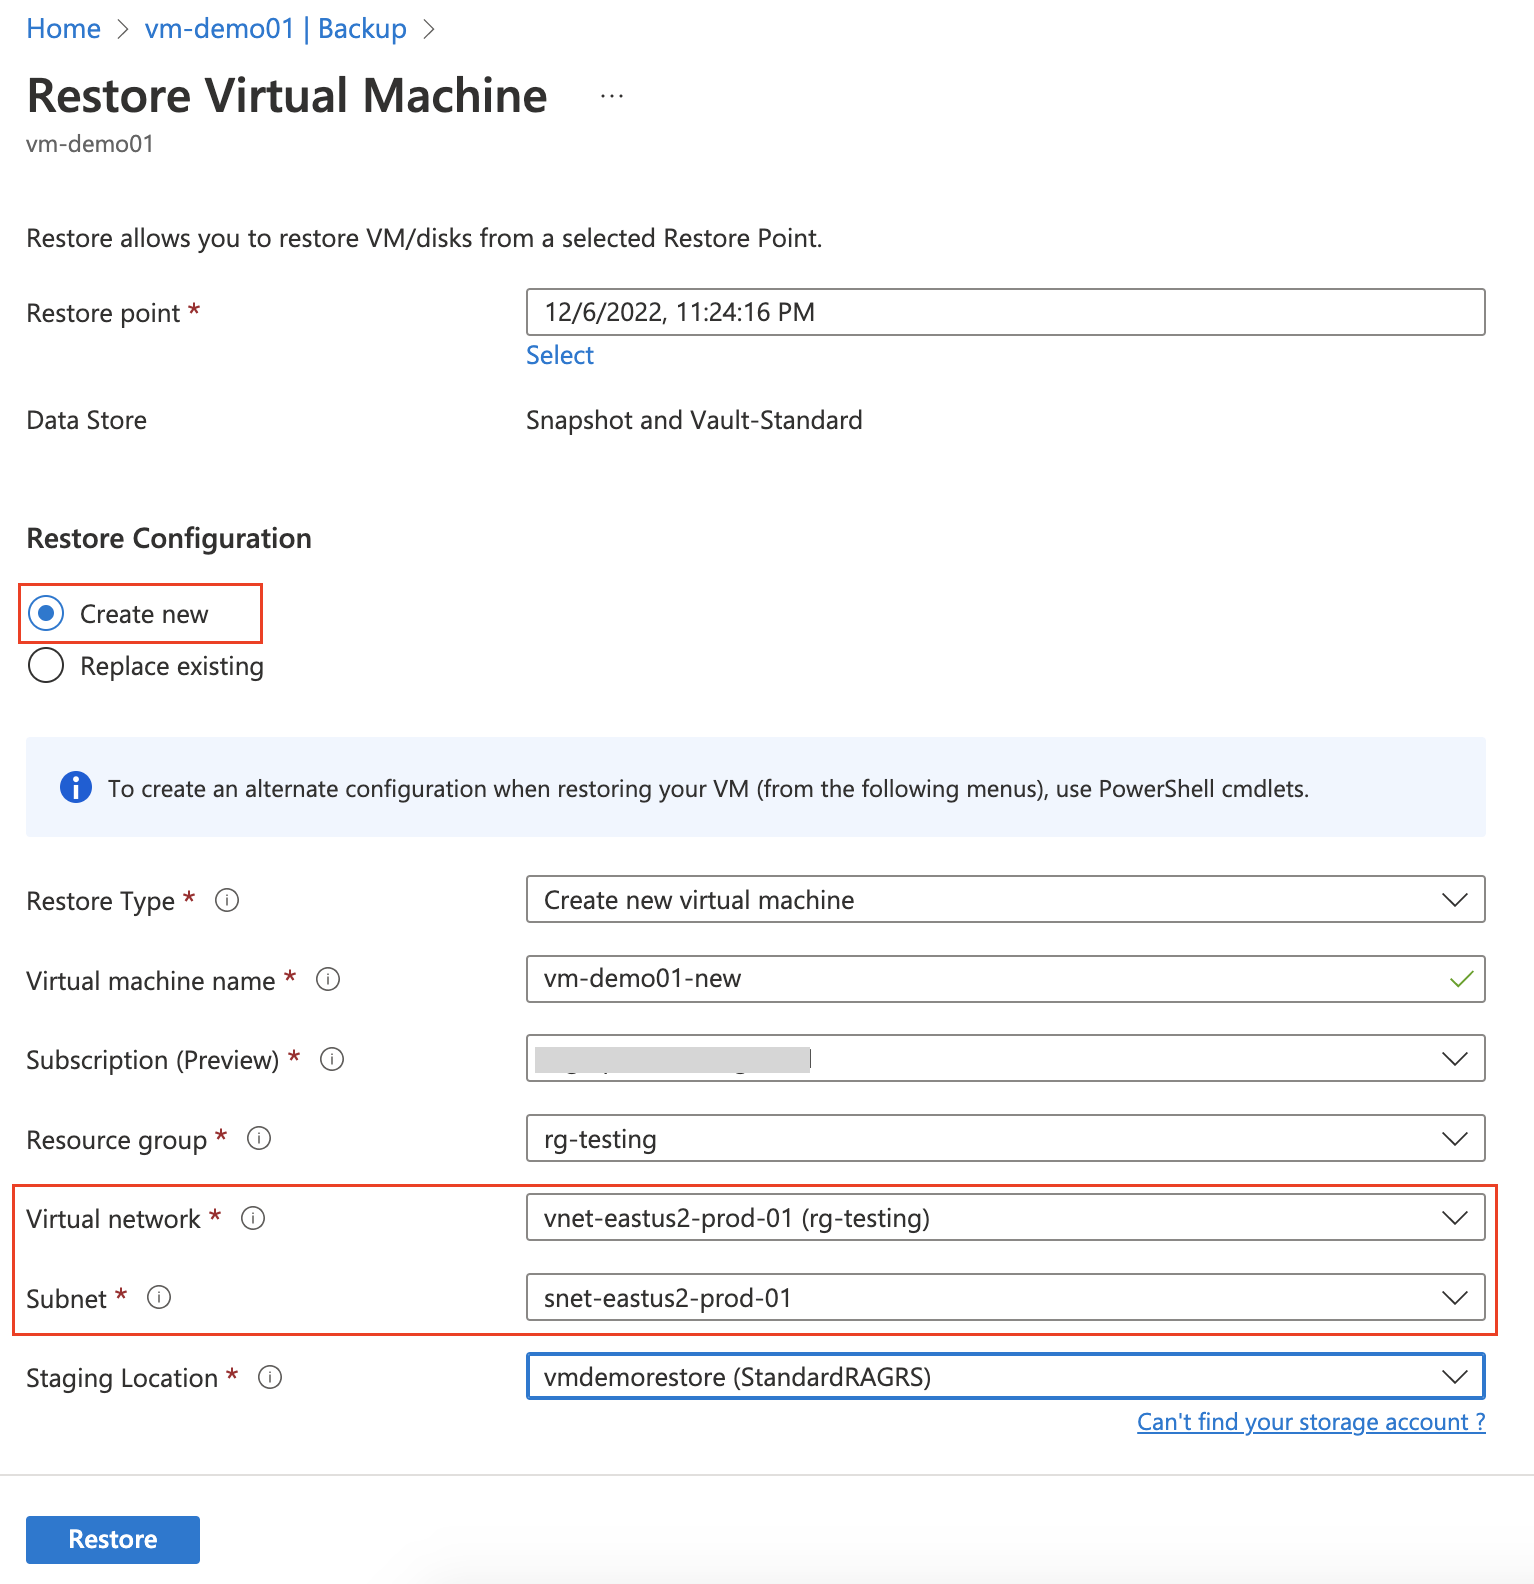Open the ellipsis more options menu
Screen dimensions: 1534x1584
612,96
